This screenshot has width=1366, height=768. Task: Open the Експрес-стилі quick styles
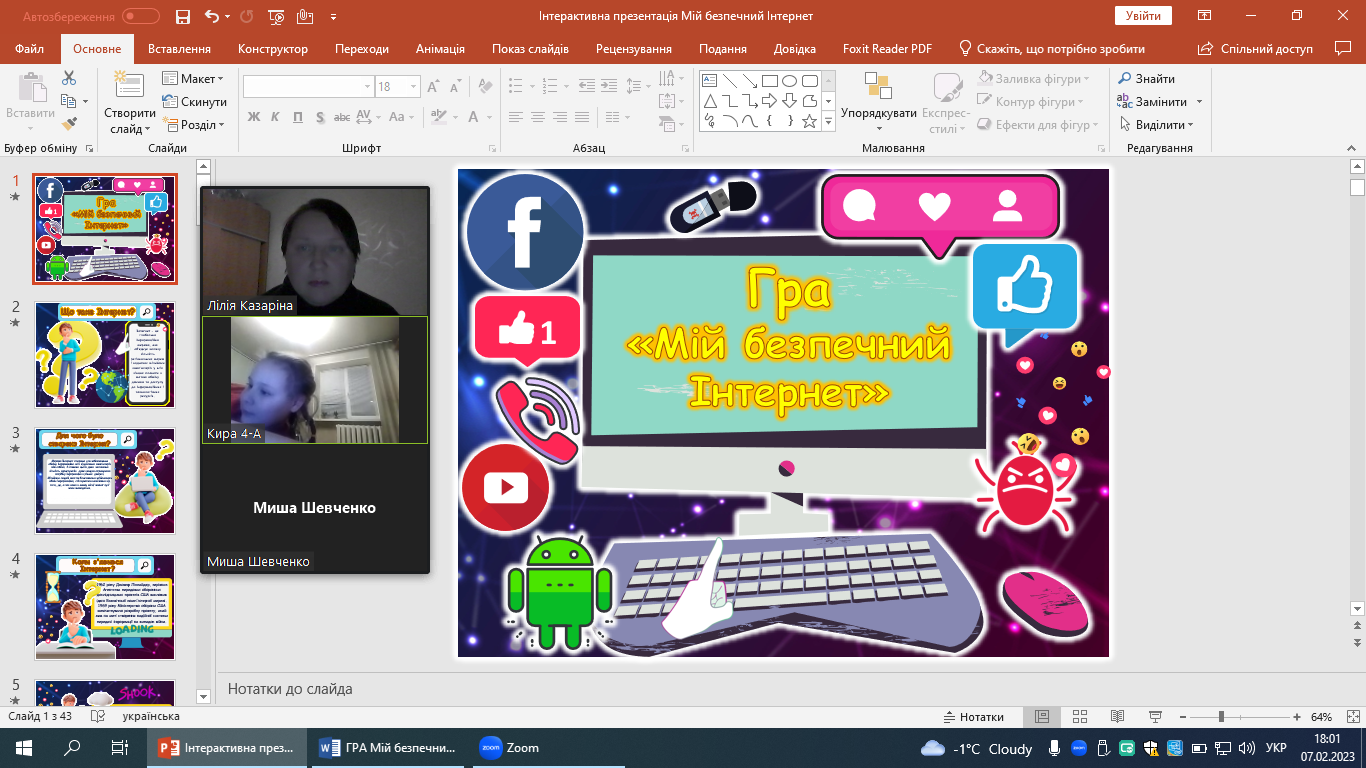945,103
